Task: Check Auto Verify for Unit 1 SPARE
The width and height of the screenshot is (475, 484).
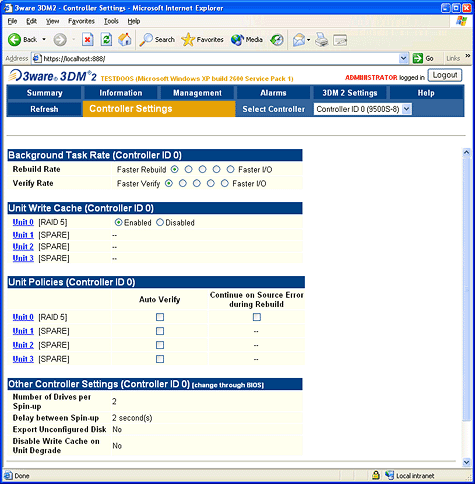Action: tap(160, 331)
